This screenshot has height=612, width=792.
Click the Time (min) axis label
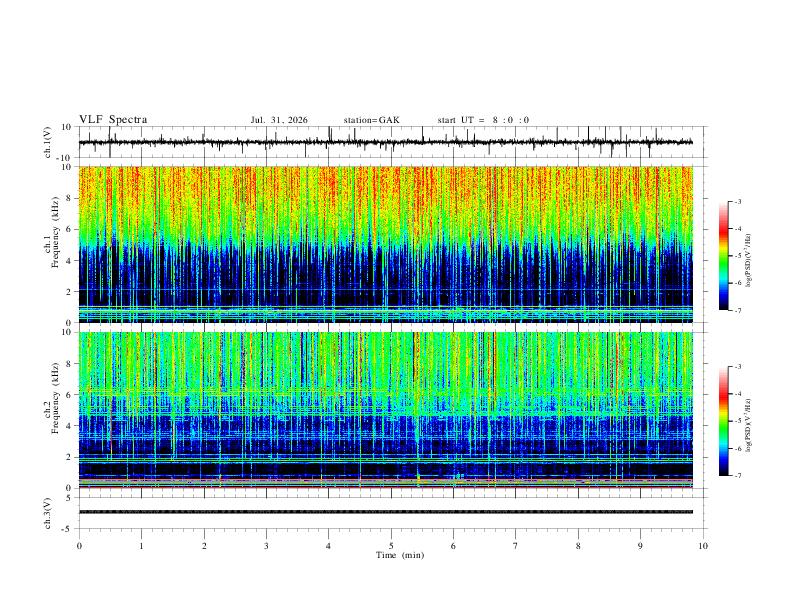pos(400,555)
